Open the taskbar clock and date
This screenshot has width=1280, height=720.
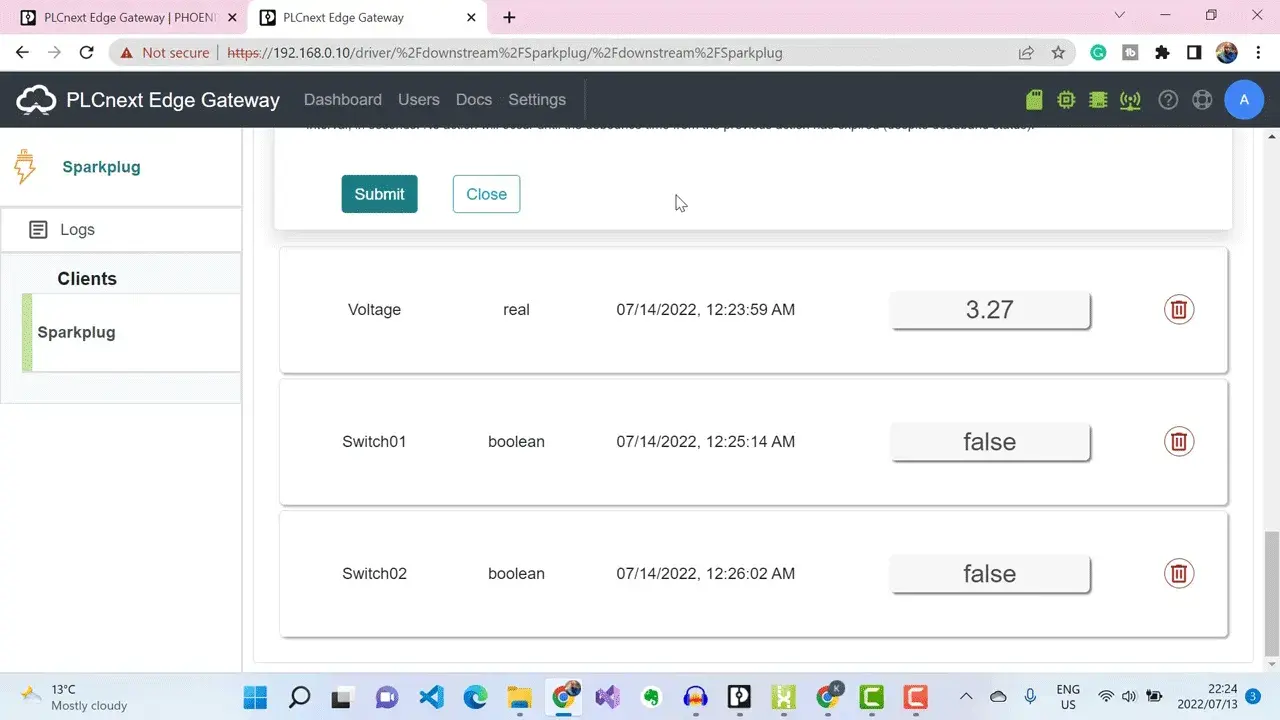(1208, 697)
